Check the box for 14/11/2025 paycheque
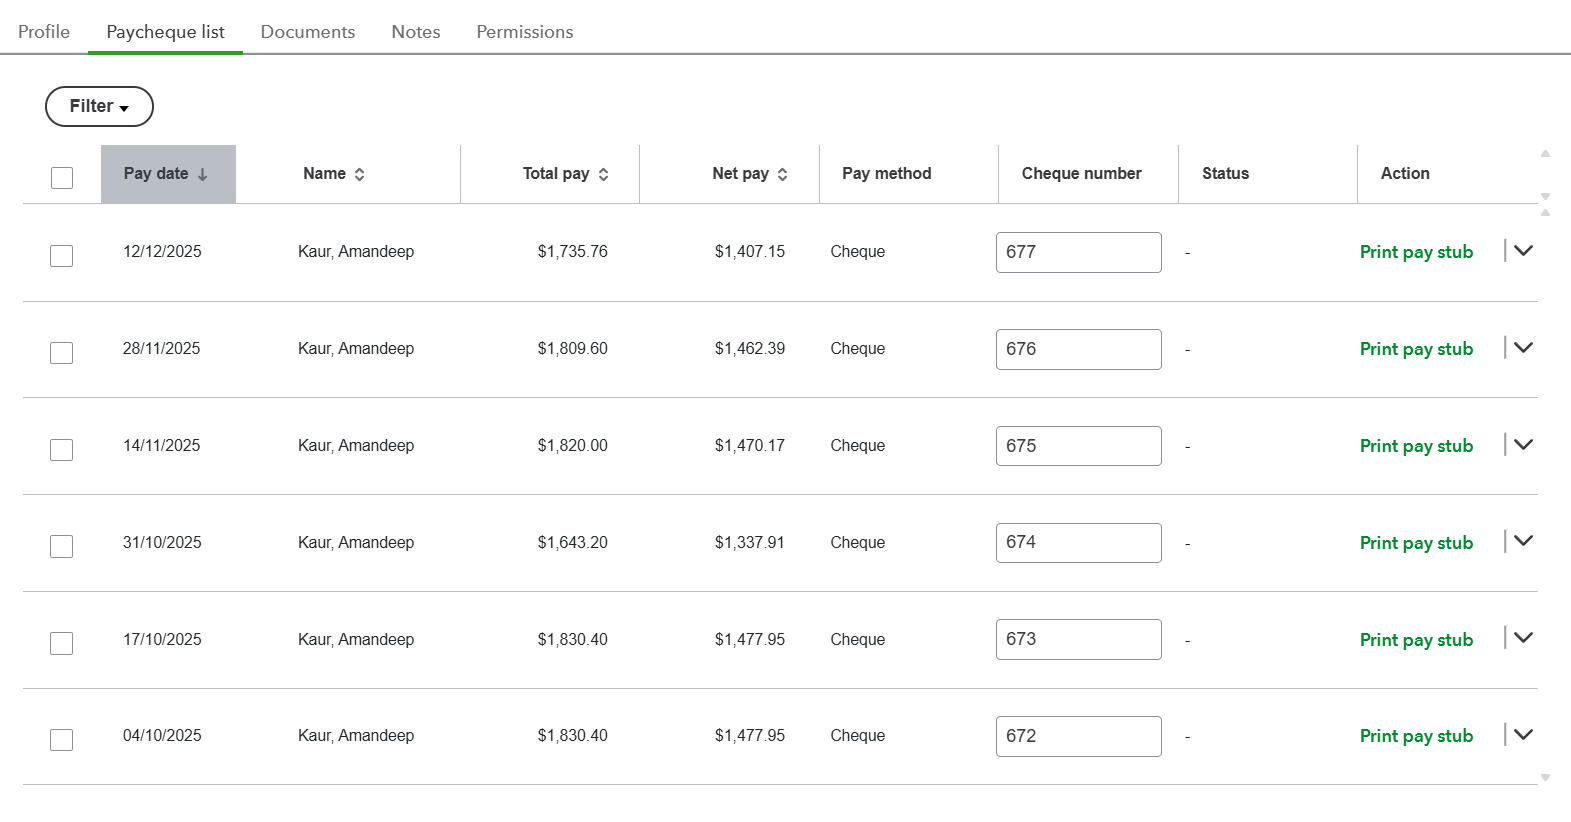Image resolution: width=1571 pixels, height=822 pixels. pyautogui.click(x=62, y=450)
